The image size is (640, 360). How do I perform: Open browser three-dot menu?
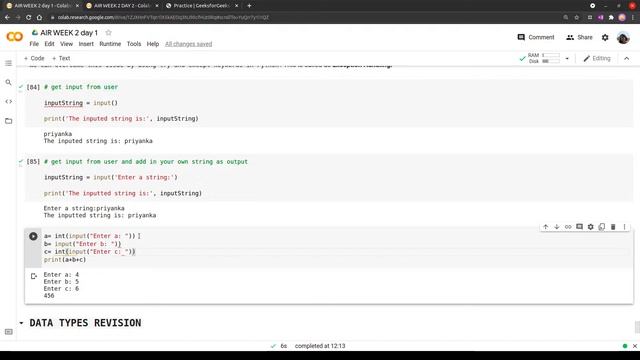tap(633, 18)
